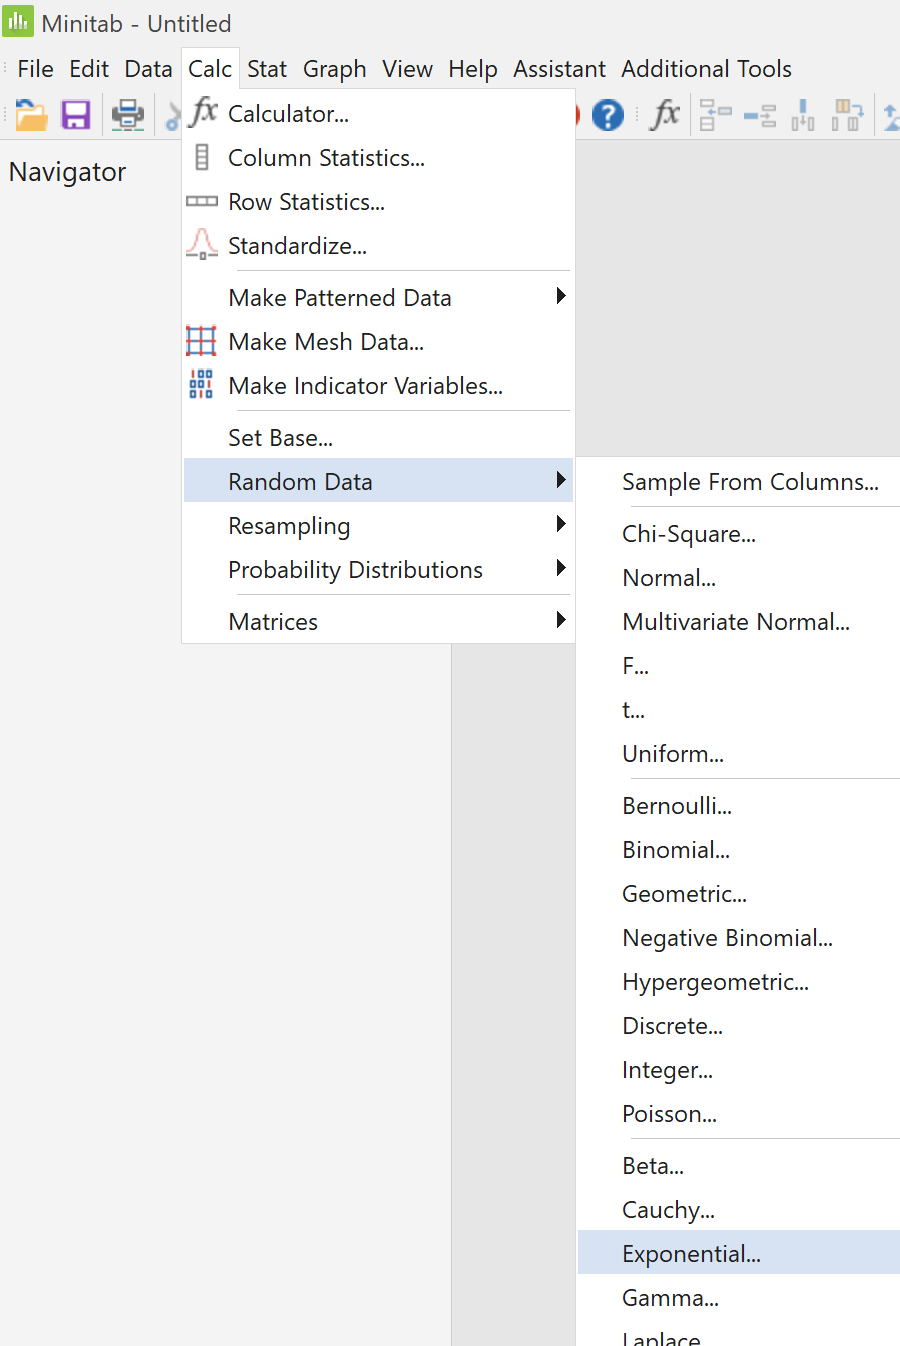This screenshot has height=1346, width=900.
Task: Choose Cauchy... distribution option
Action: tap(739, 1210)
